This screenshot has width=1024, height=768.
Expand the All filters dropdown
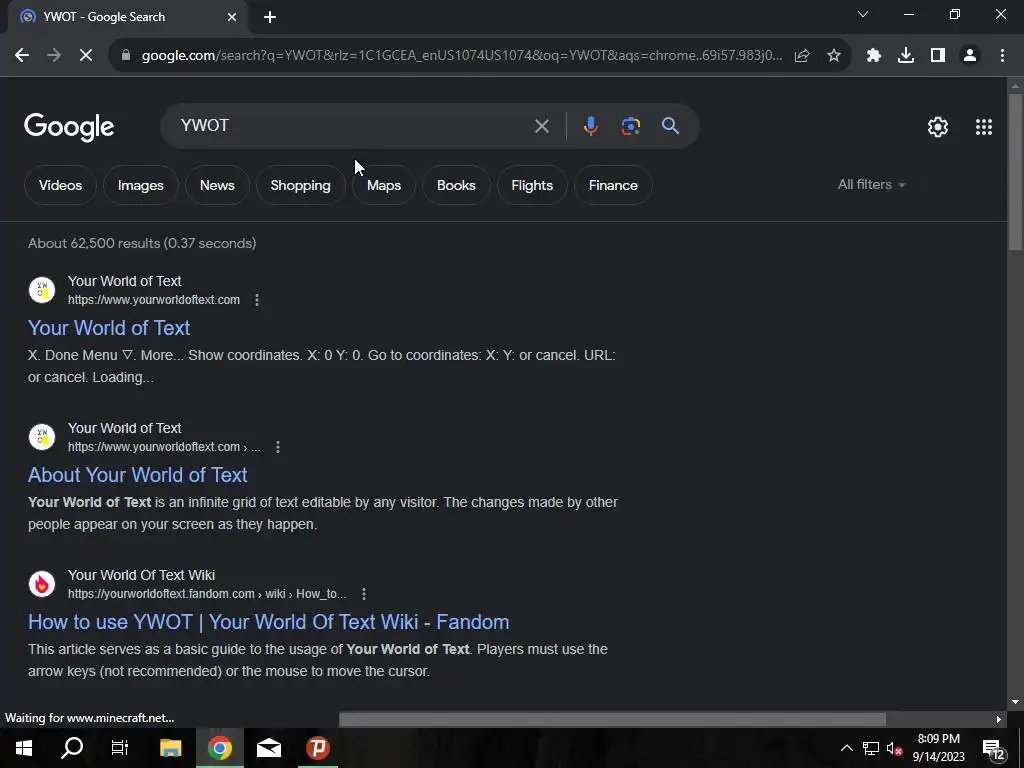pyautogui.click(x=871, y=185)
